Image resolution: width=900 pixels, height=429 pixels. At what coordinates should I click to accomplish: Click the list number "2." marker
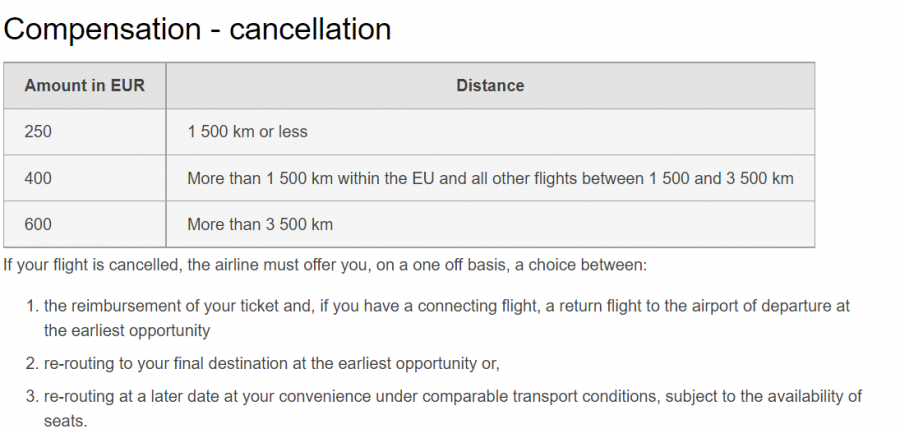point(32,362)
